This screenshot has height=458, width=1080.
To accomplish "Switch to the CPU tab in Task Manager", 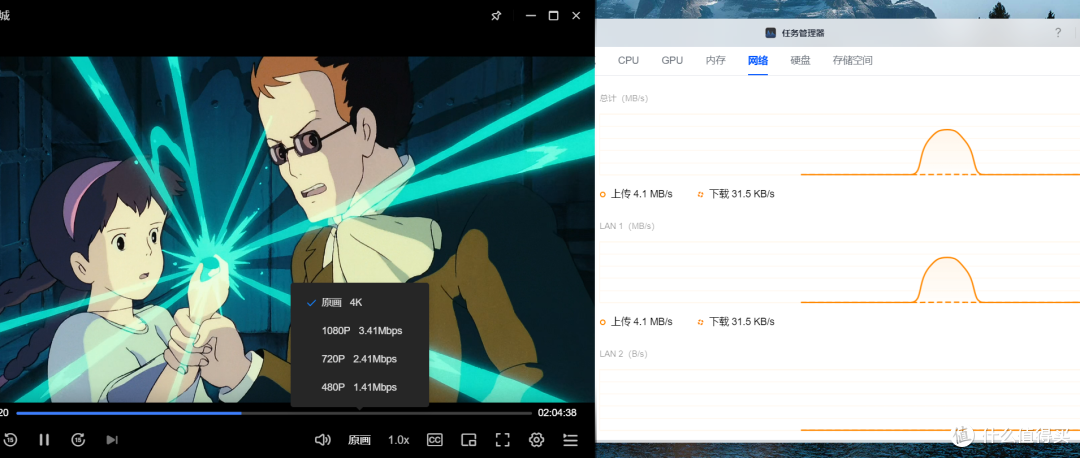I will tap(628, 61).
